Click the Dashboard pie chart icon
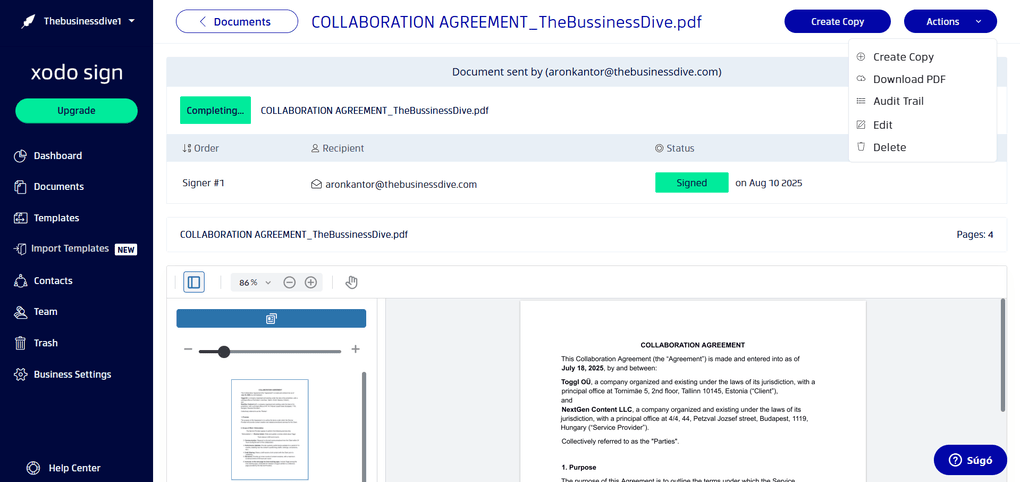The image size is (1020, 482). coord(20,155)
